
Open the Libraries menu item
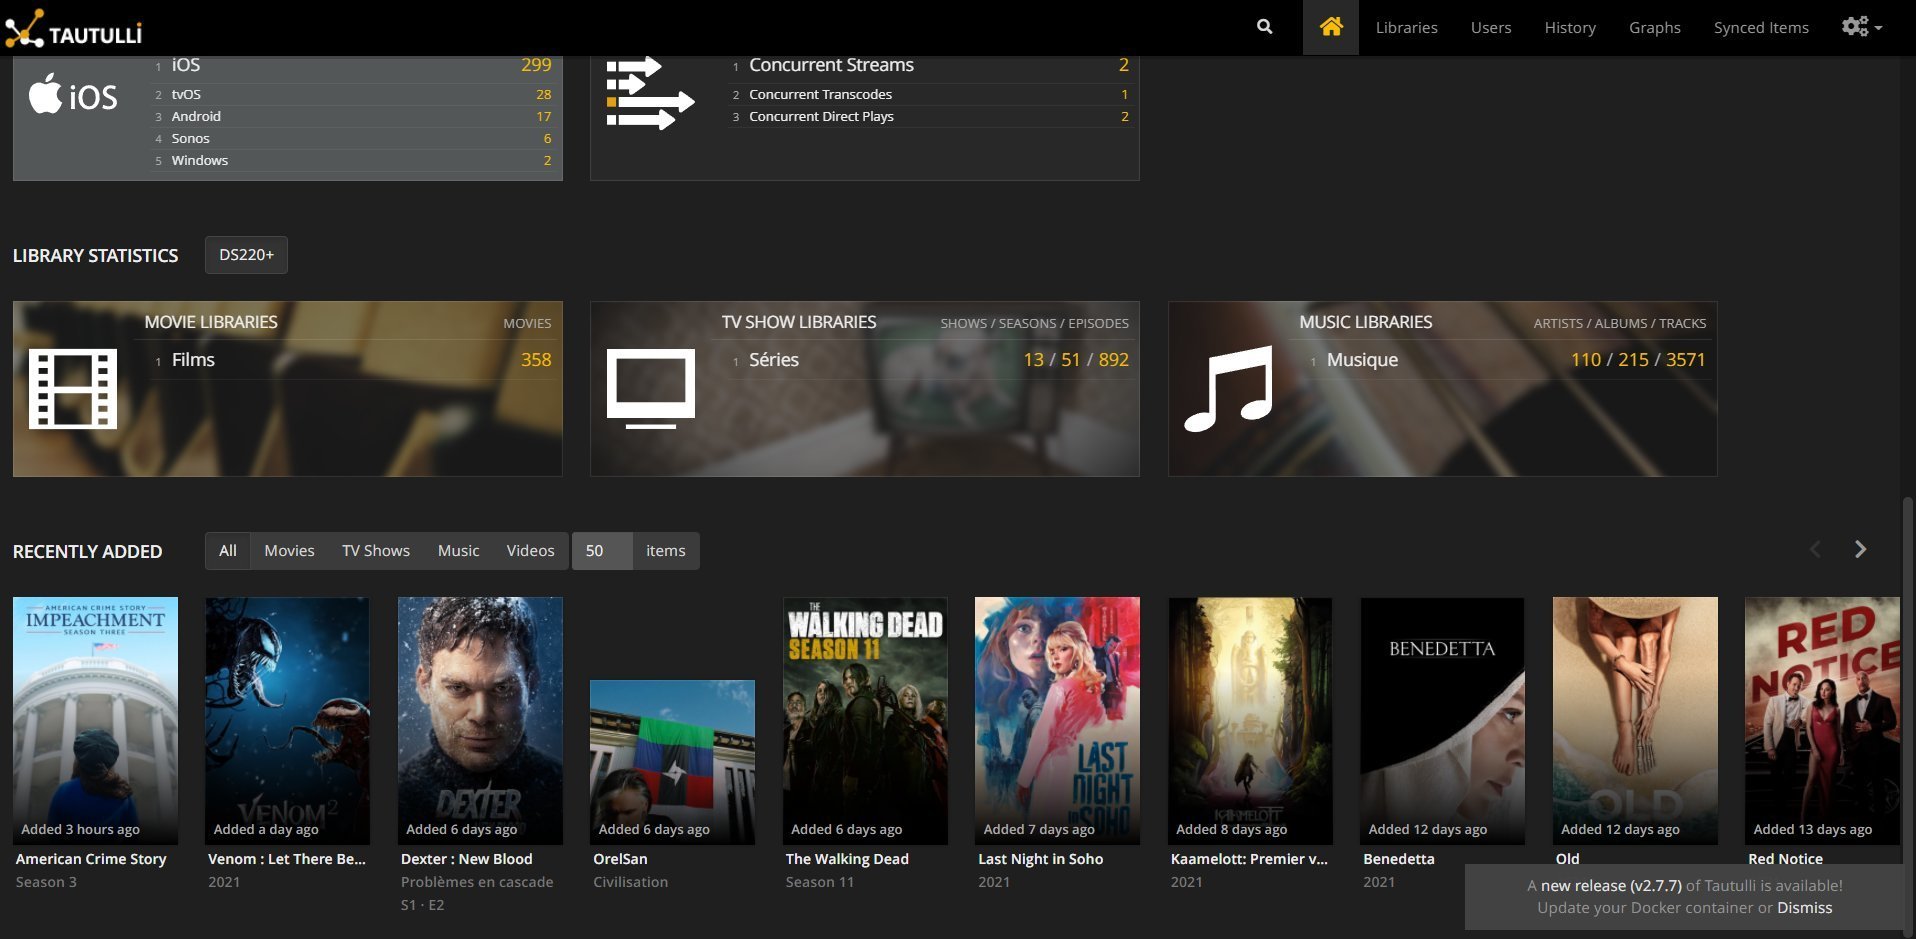pos(1406,28)
